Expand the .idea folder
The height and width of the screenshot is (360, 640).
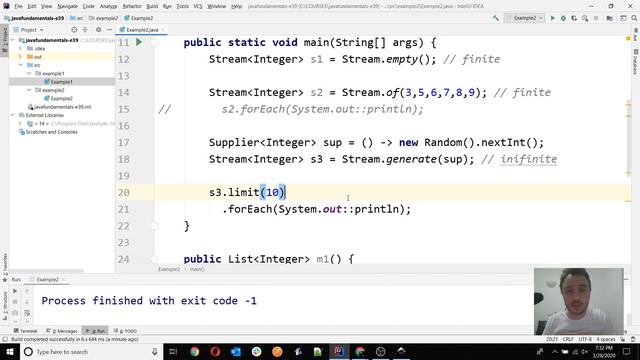20,48
